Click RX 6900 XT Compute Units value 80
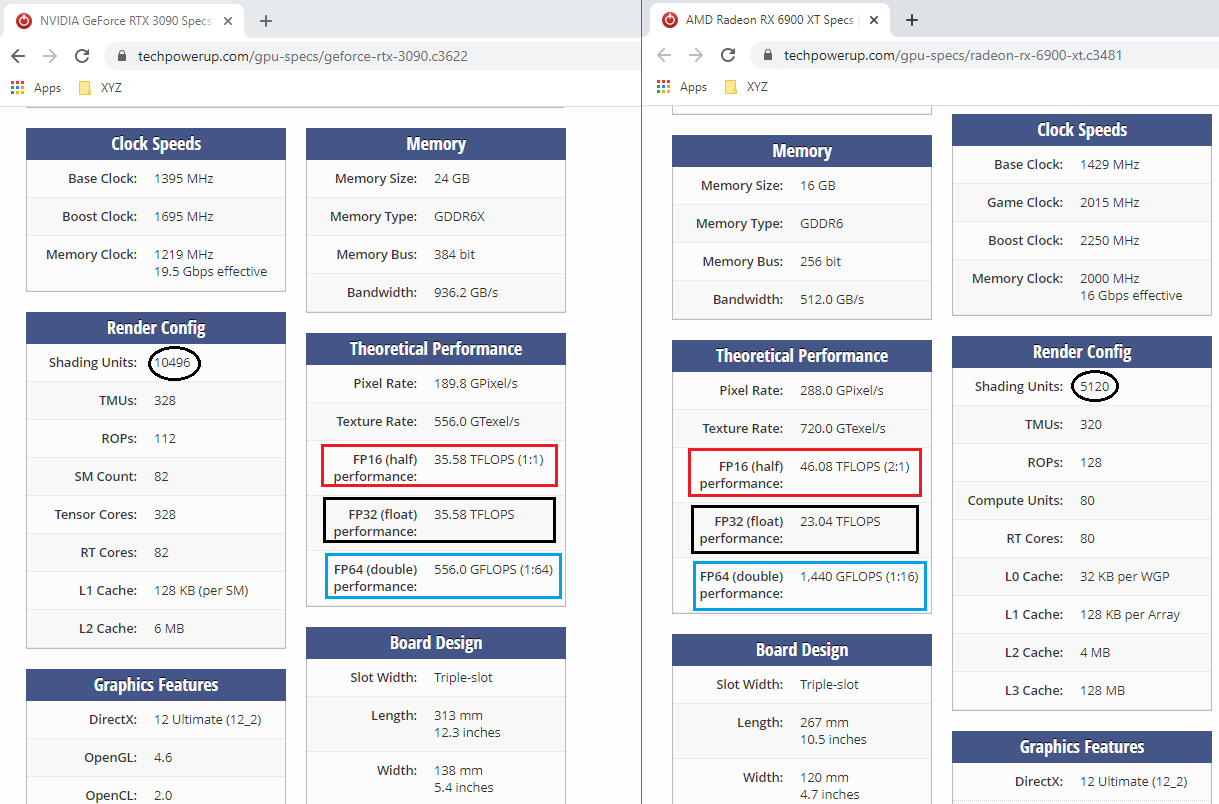The height and width of the screenshot is (804, 1219). point(1088,500)
